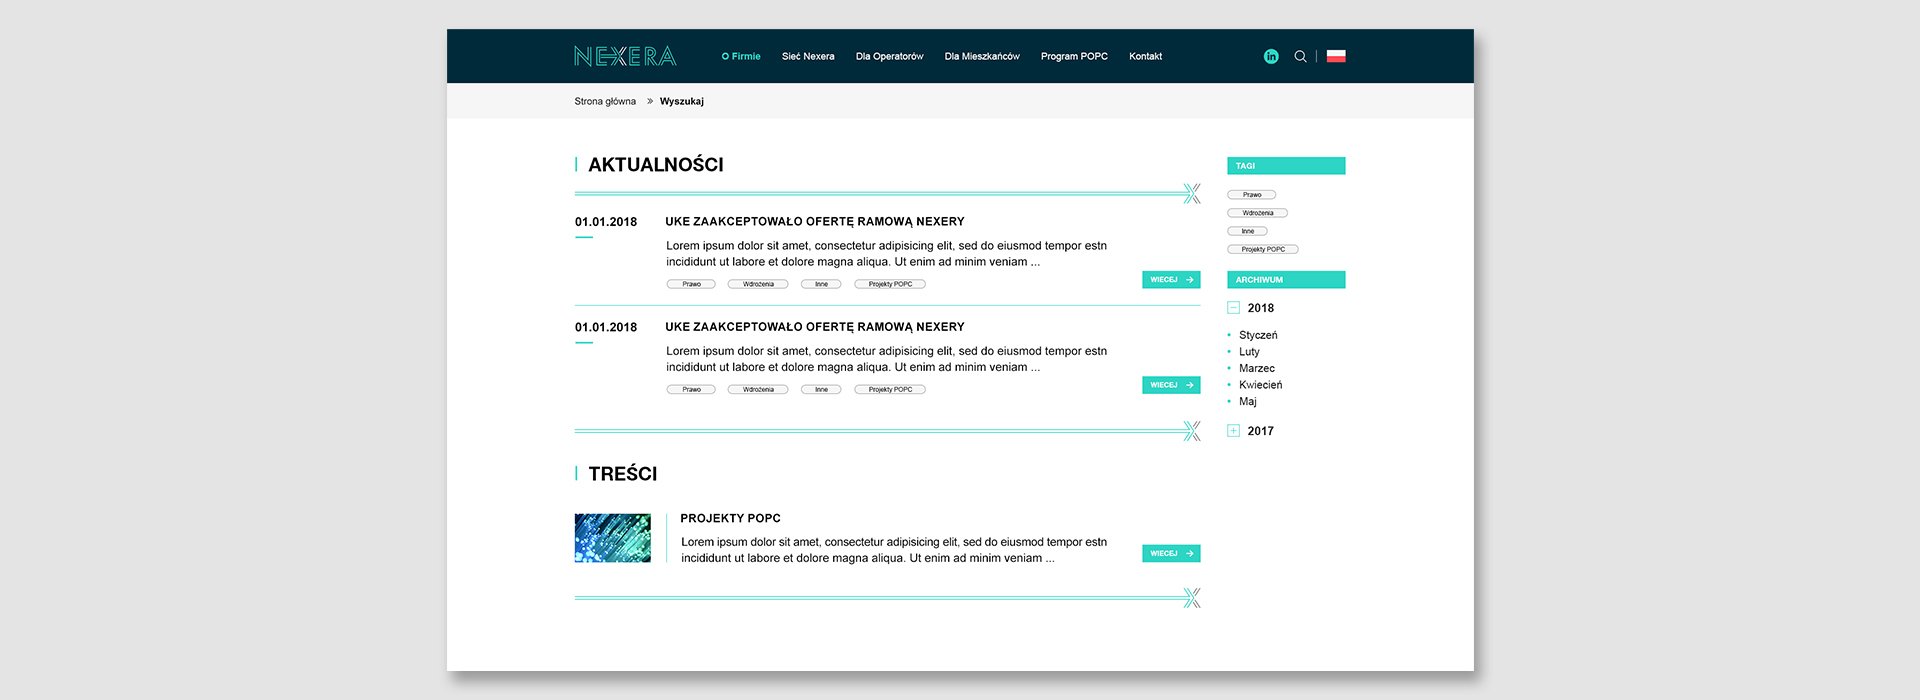
Task: Expand the 2017 archive year
Action: pyautogui.click(x=1234, y=431)
